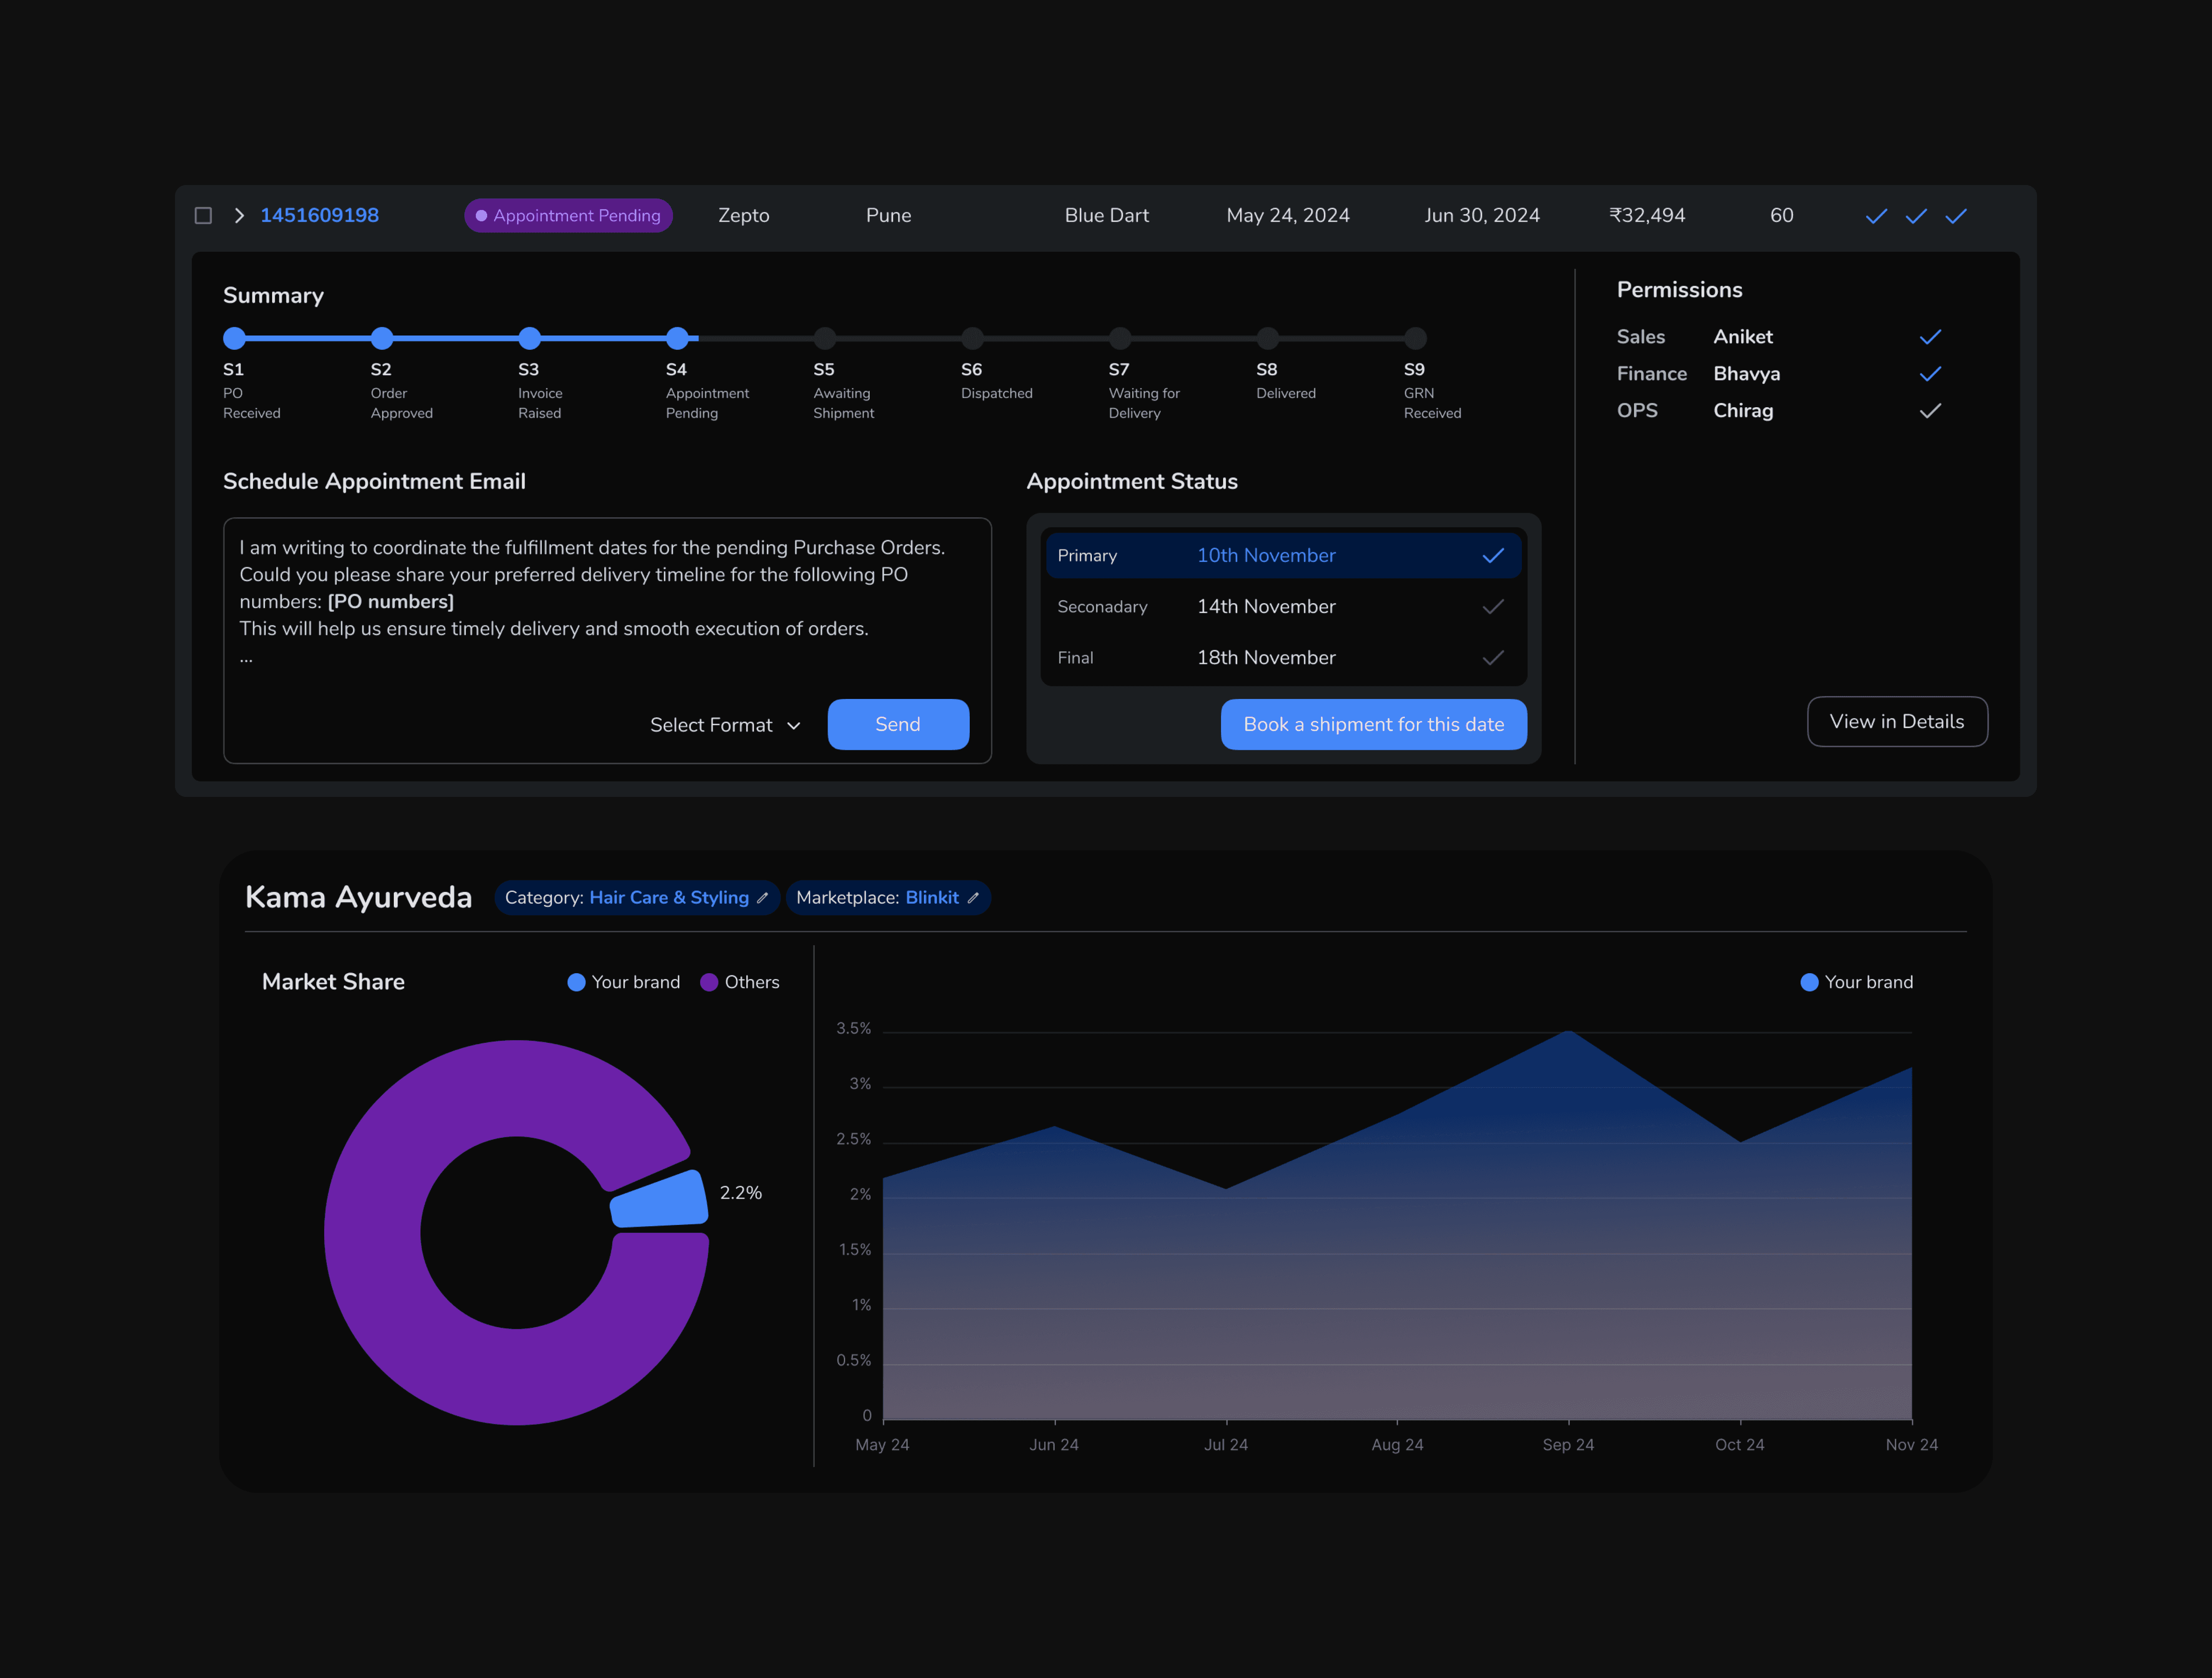Viewport: 2212px width, 1678px height.
Task: Select Secondary 14th November appointment
Action: [1265, 607]
